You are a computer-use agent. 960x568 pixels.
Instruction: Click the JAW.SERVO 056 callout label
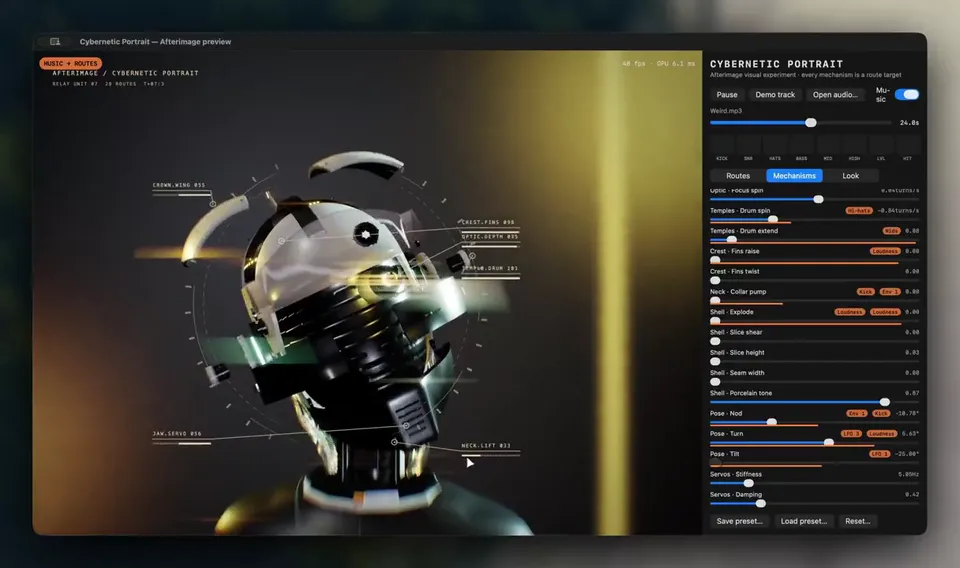click(x=177, y=433)
